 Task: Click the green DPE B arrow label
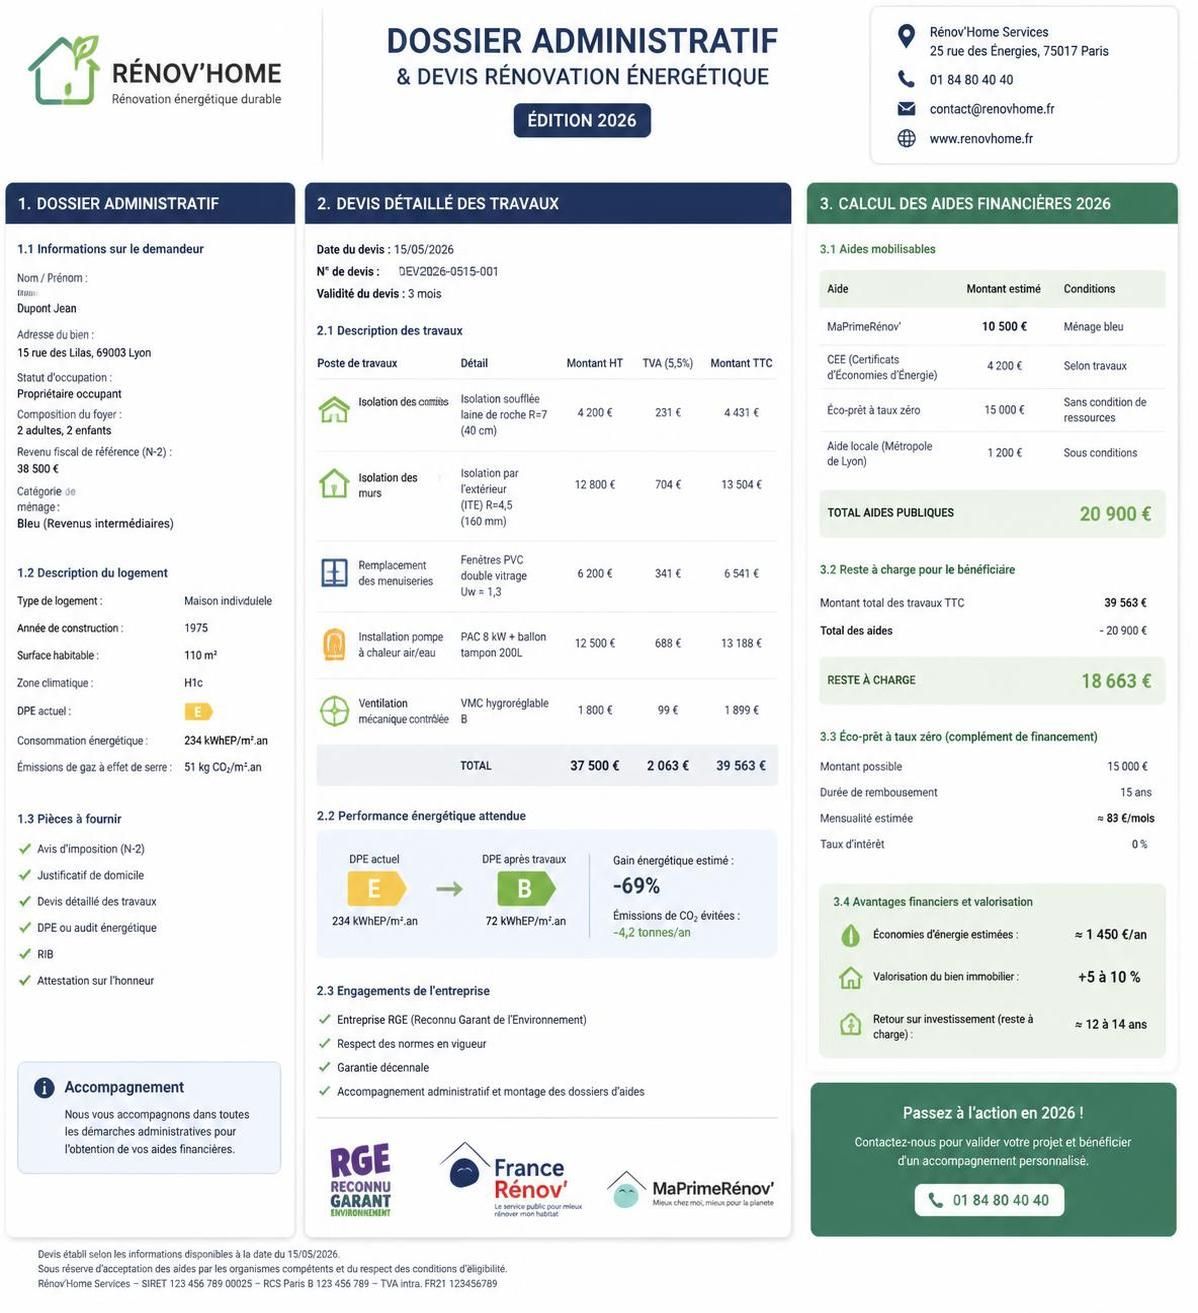[525, 888]
